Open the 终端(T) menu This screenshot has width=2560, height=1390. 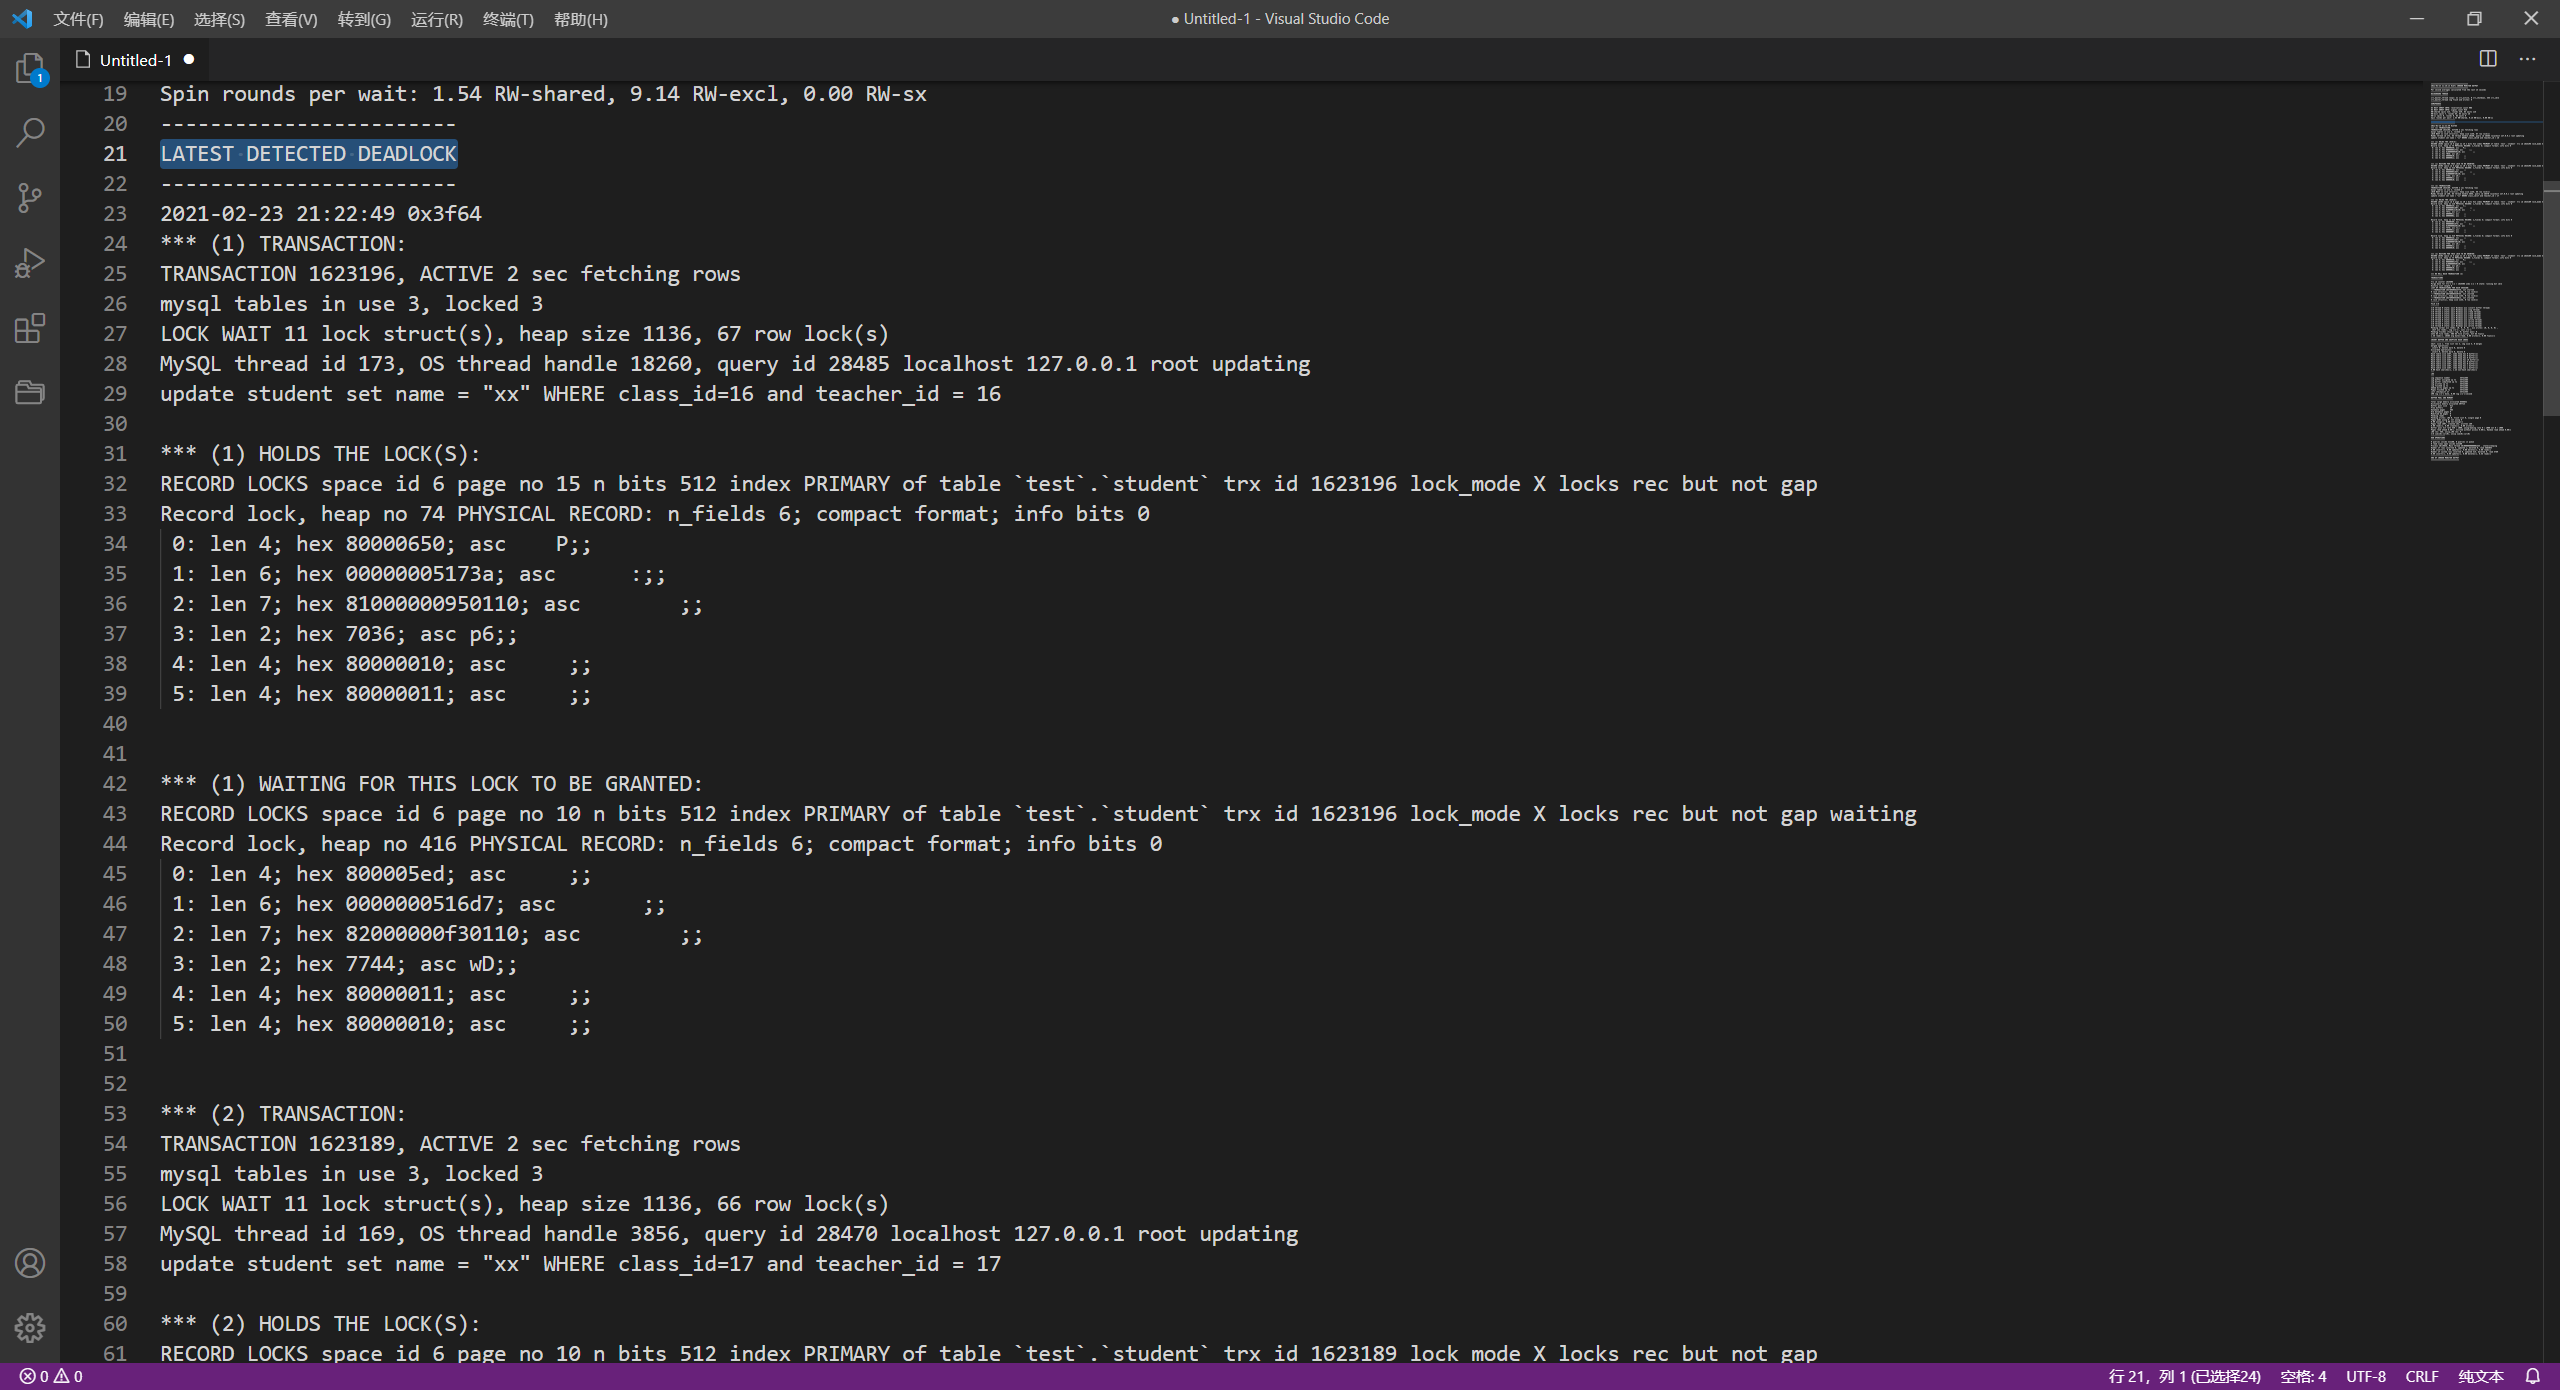pos(508,19)
